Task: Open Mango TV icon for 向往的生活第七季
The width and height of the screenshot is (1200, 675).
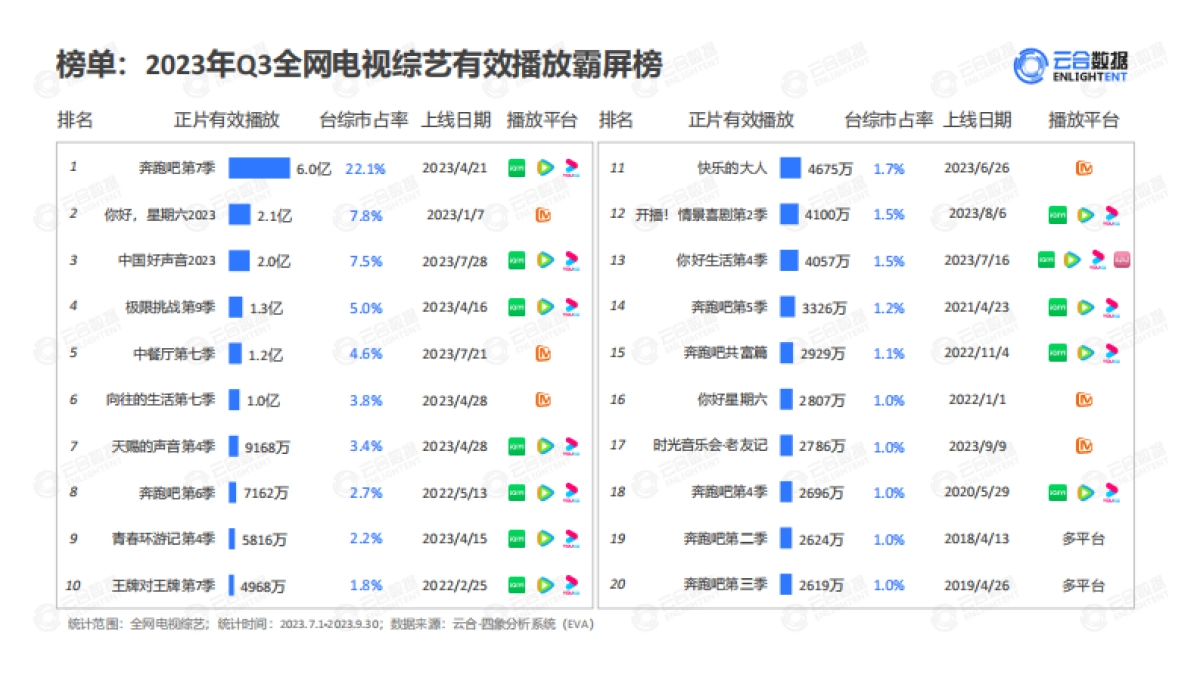Action: click(x=541, y=398)
